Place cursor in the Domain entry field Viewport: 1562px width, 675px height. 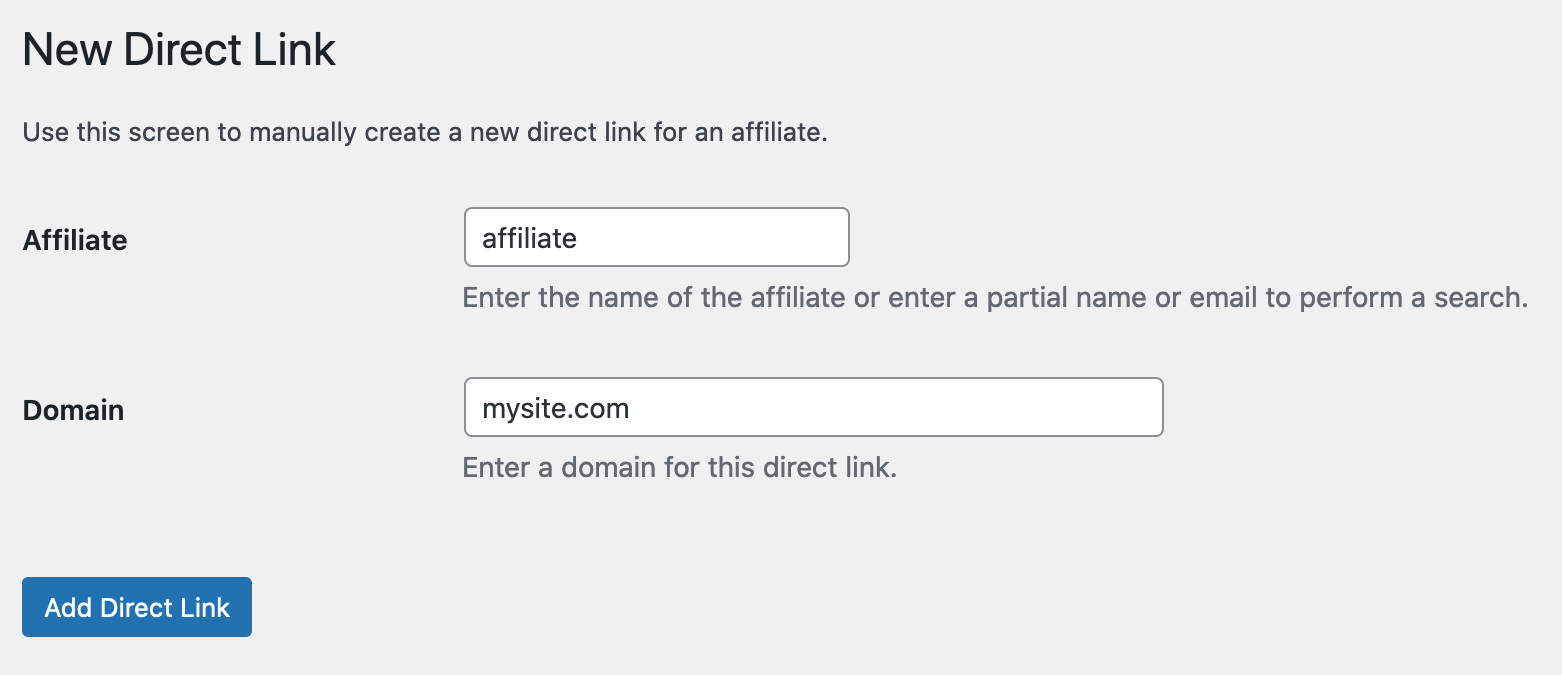[812, 407]
